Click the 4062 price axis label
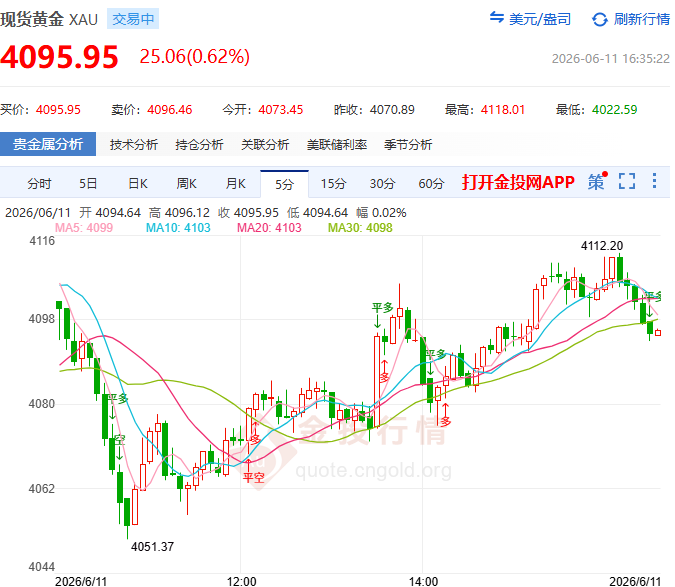 point(42,488)
